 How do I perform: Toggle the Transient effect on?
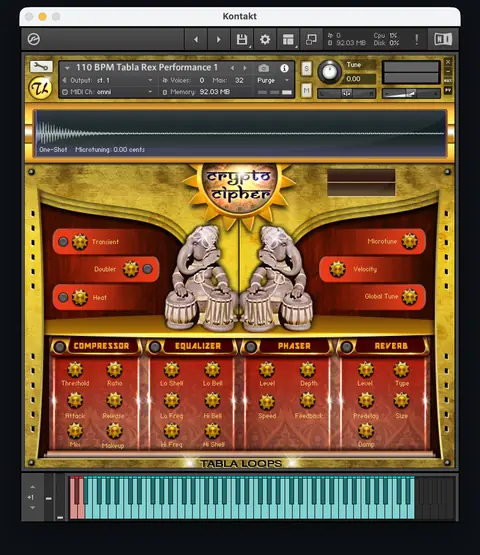click(63, 242)
